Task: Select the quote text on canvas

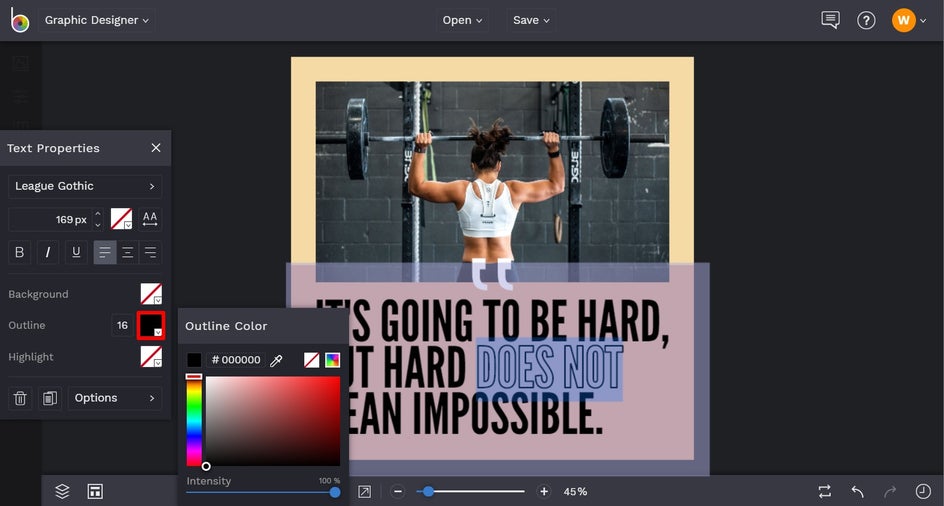Action: (x=492, y=367)
